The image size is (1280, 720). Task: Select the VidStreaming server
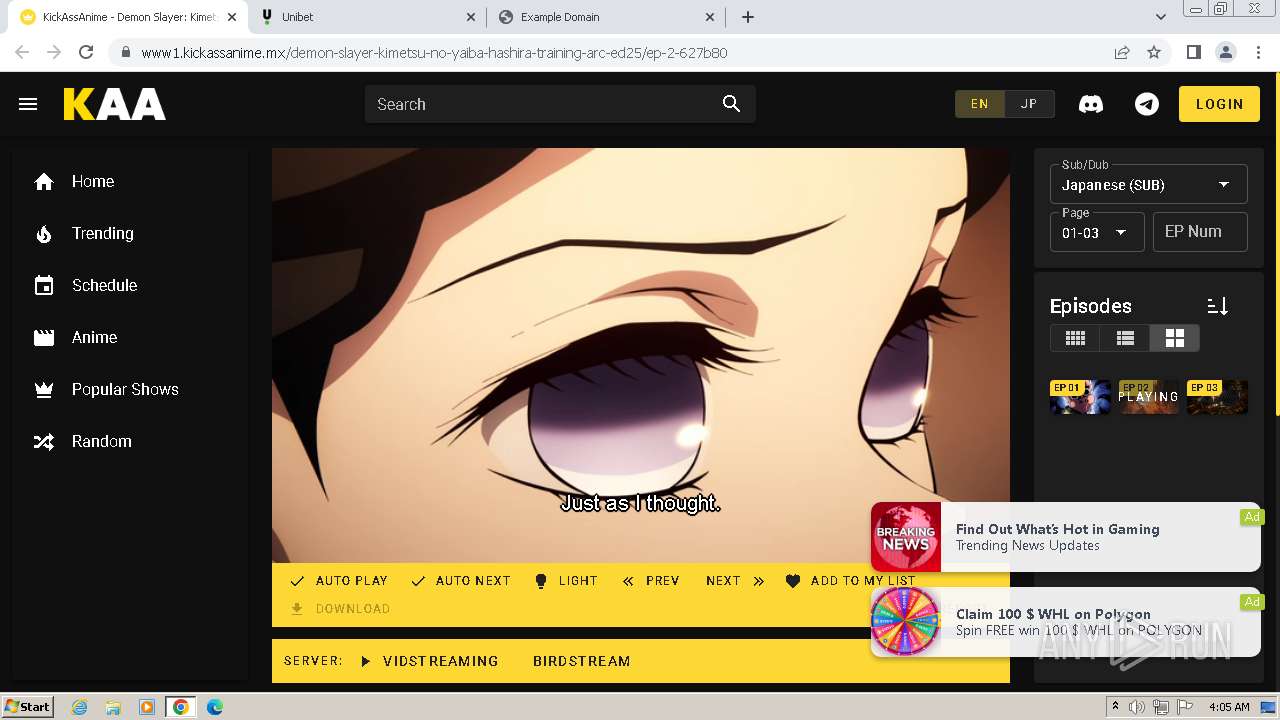click(x=429, y=661)
